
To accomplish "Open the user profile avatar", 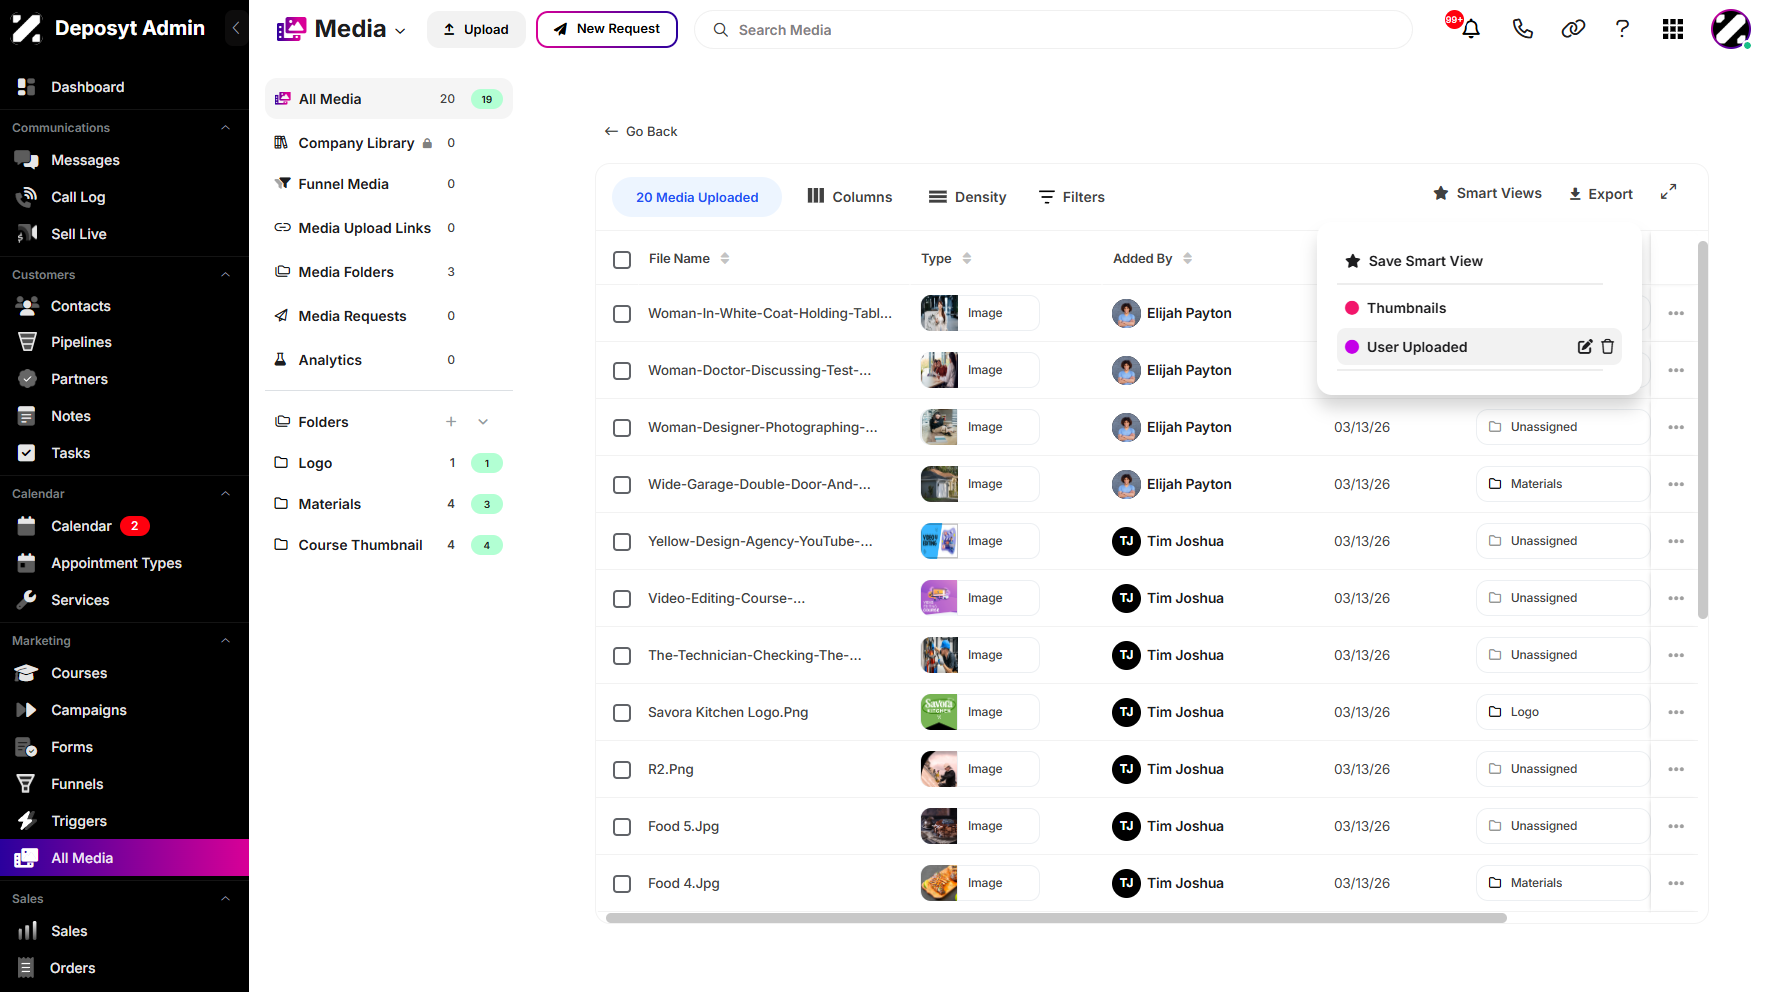I will pyautogui.click(x=1730, y=29).
